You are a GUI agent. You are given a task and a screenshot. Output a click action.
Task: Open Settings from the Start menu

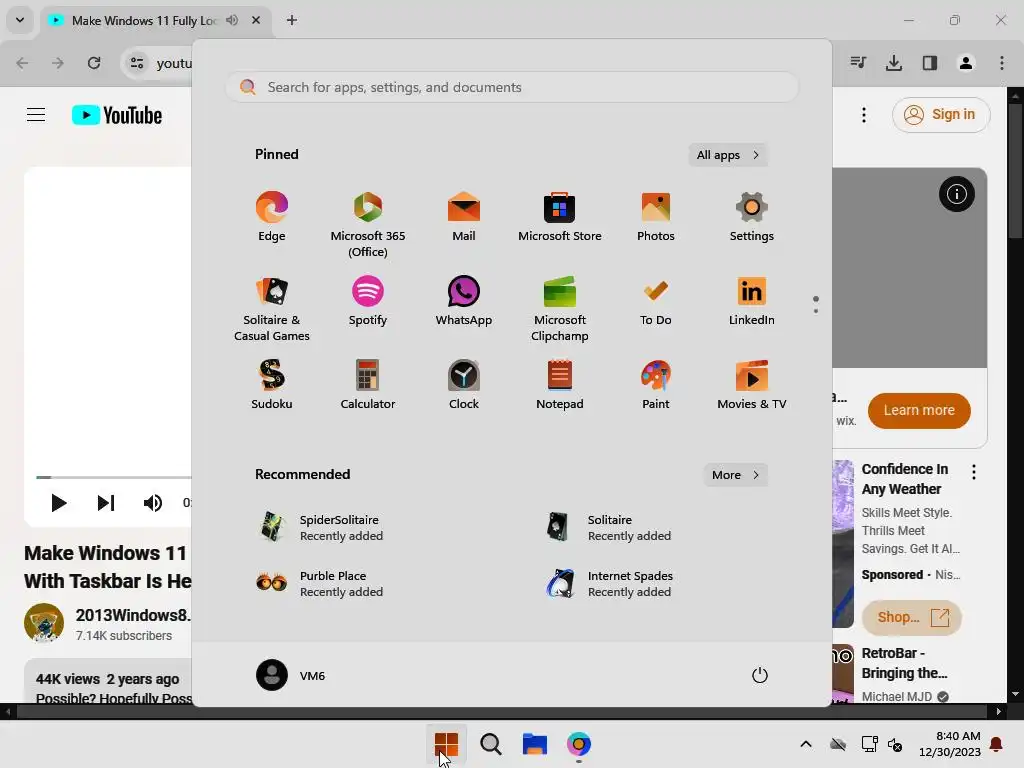click(752, 217)
